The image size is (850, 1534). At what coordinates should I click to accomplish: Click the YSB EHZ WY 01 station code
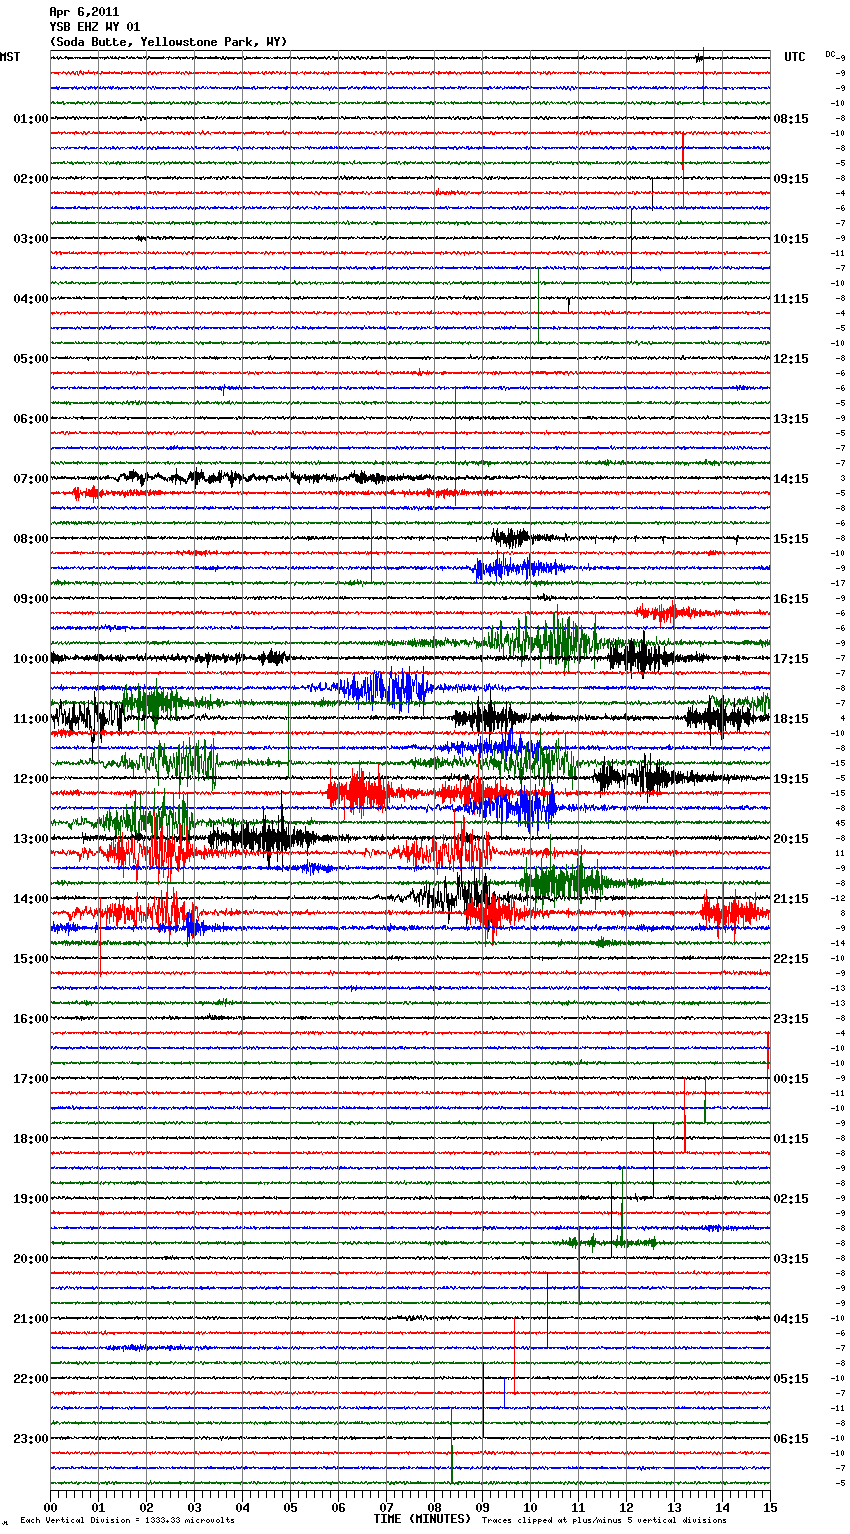tap(95, 27)
